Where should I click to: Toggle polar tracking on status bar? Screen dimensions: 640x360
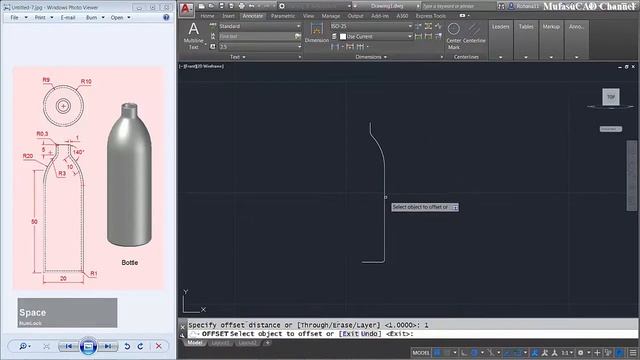pos(474,352)
